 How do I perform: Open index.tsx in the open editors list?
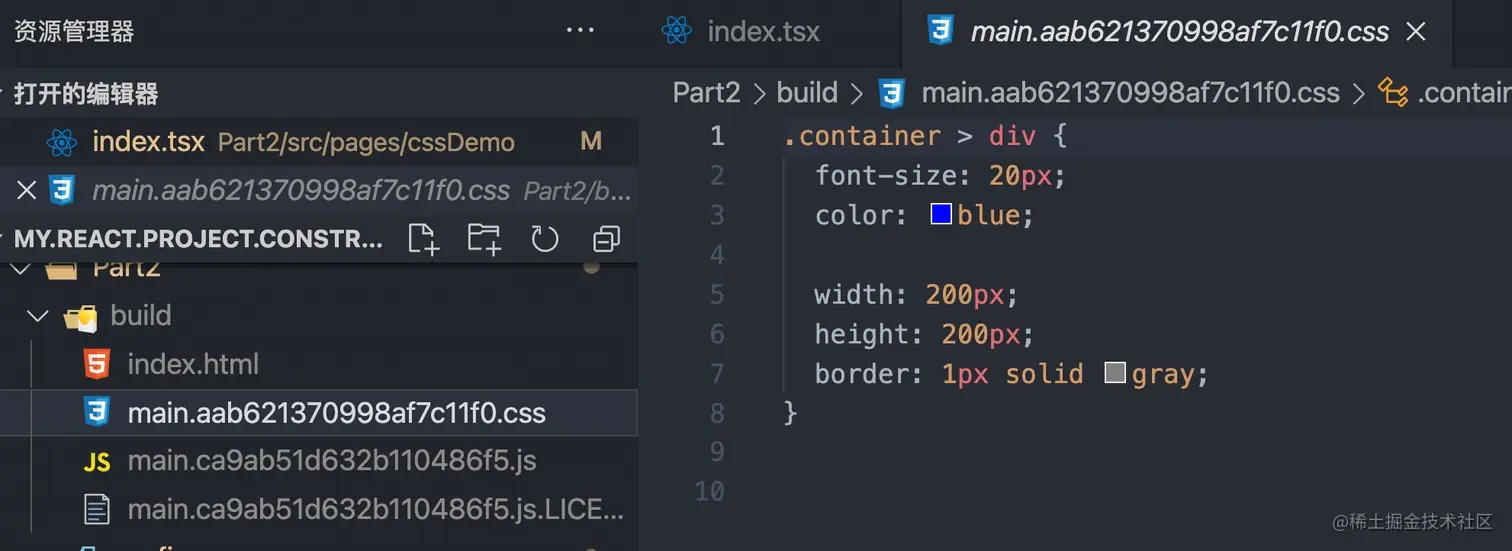pyautogui.click(x=318, y=142)
